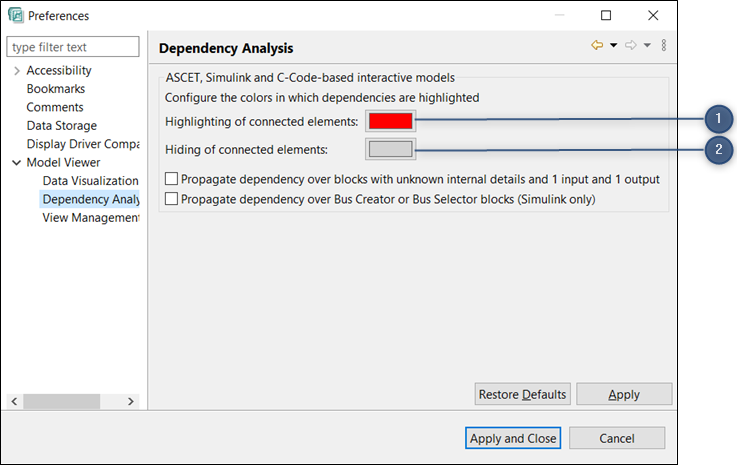Pick the red highlighting color swatch
737x465 pixels.
(389, 121)
